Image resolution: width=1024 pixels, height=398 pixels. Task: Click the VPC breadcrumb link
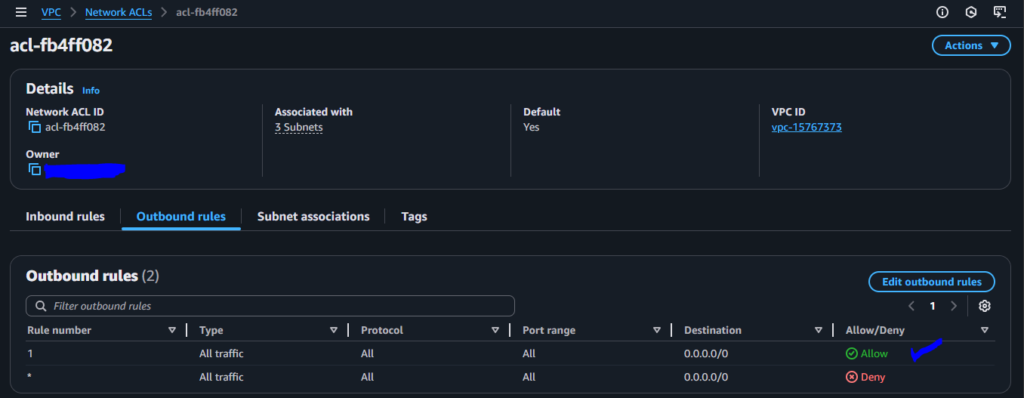point(51,12)
